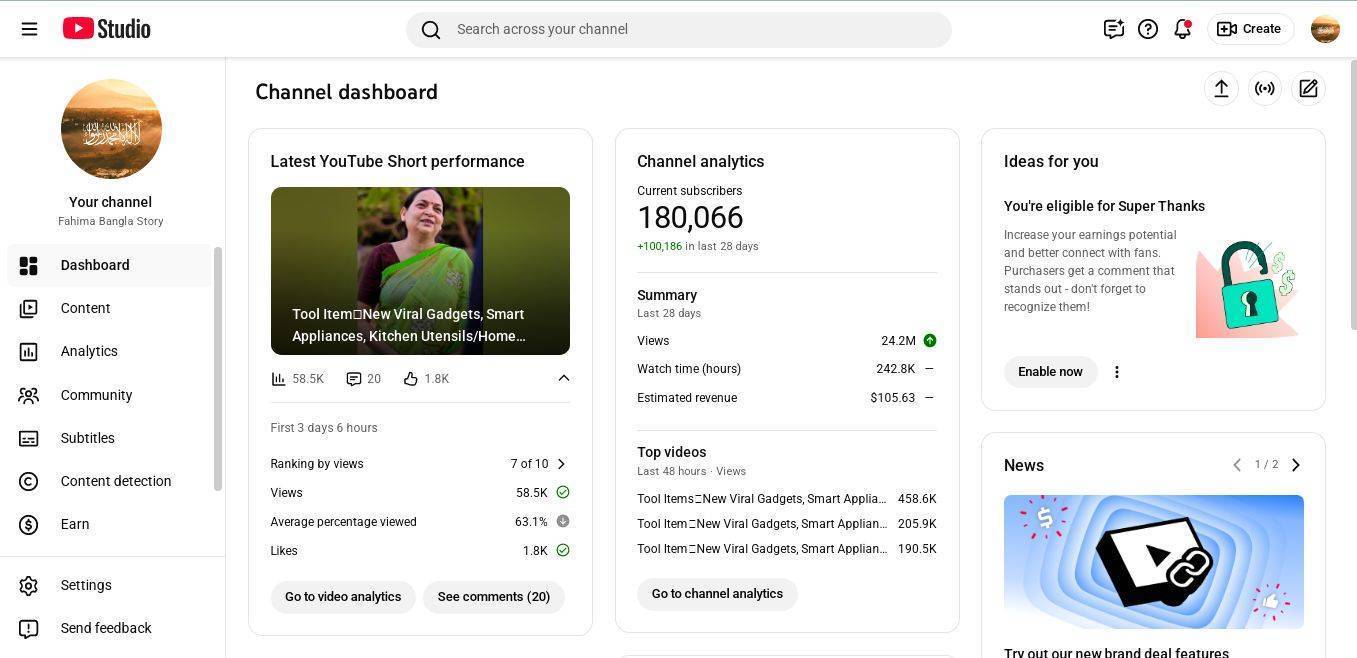The image size is (1357, 658).
Task: Go to next News card
Action: 1296,465
